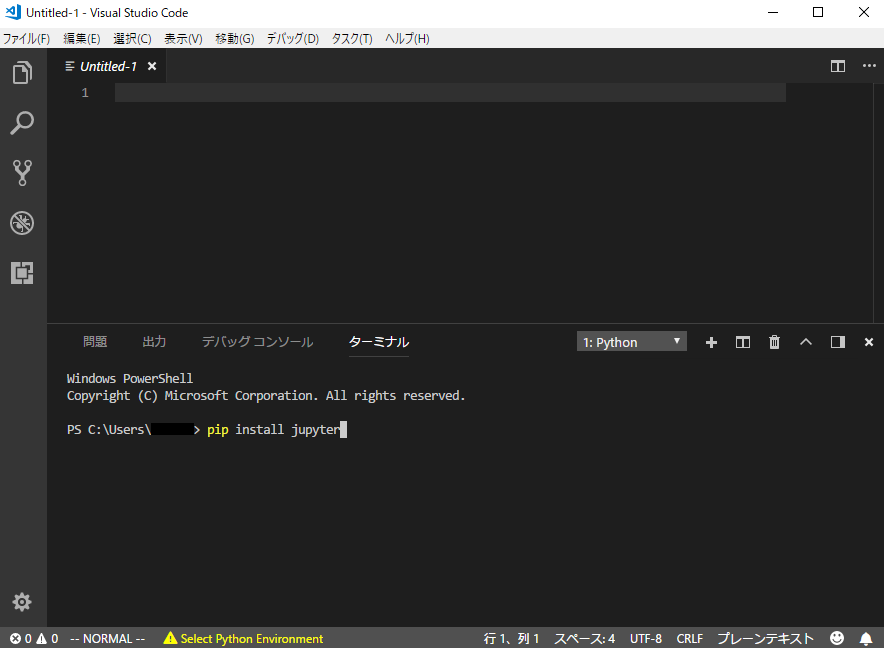This screenshot has width=884, height=648.
Task: Switch to the 問題 panel tab
Action: [95, 341]
